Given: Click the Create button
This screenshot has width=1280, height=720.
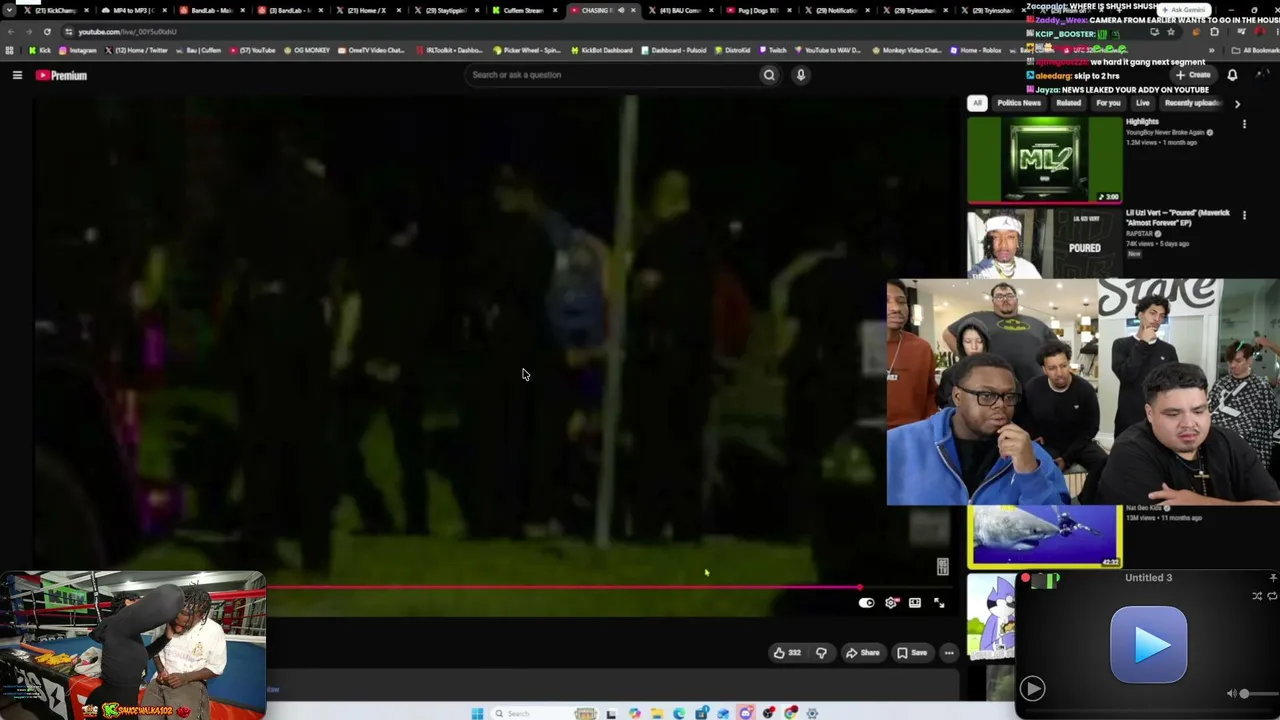Looking at the screenshot, I should point(1193,75).
